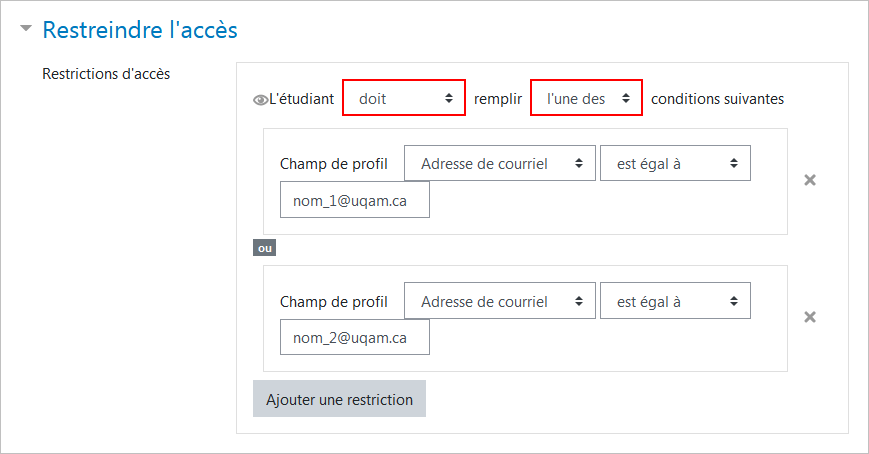The image size is (869, 454).
Task: Click the 'conditions suivantes' text
Action: [x=717, y=99]
